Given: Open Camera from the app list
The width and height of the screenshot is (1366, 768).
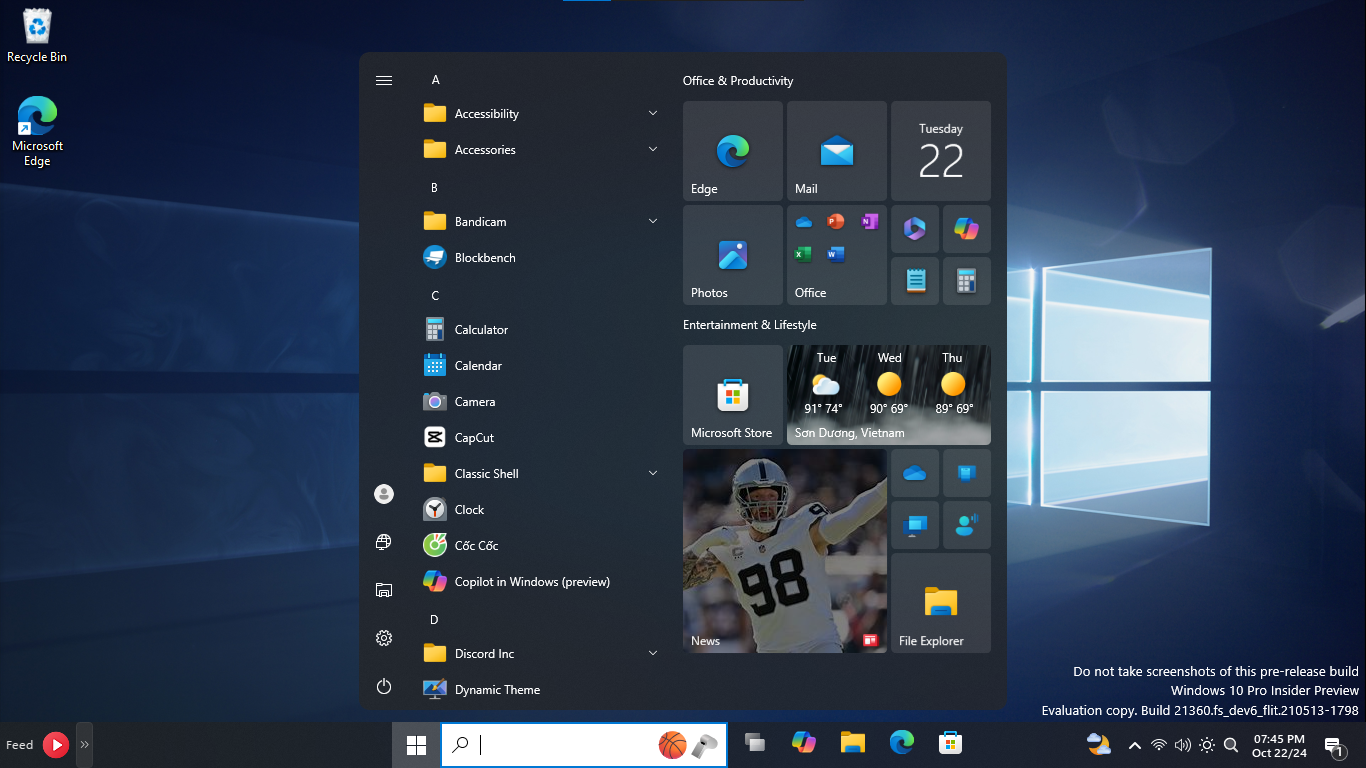Looking at the screenshot, I should pos(542,401).
